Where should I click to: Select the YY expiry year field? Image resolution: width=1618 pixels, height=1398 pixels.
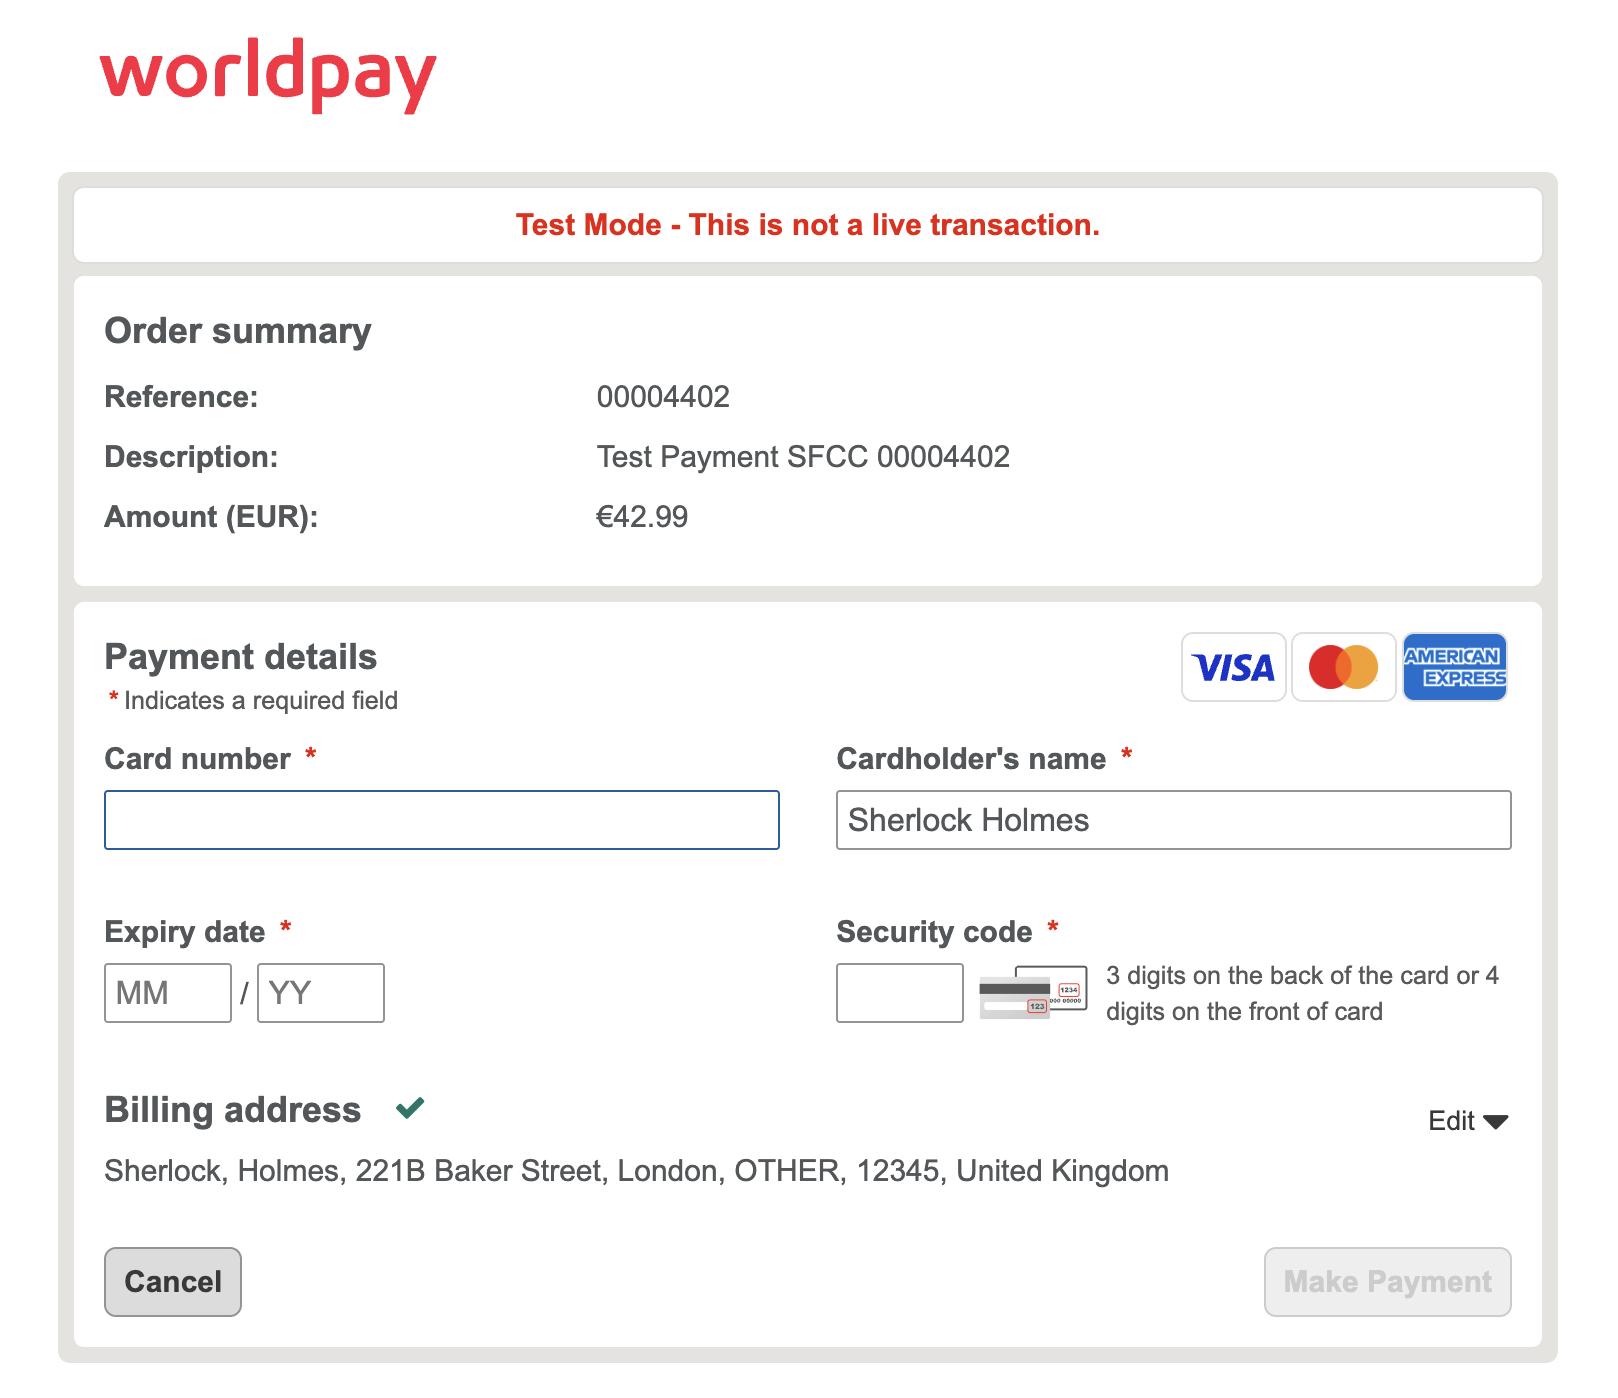click(x=320, y=993)
